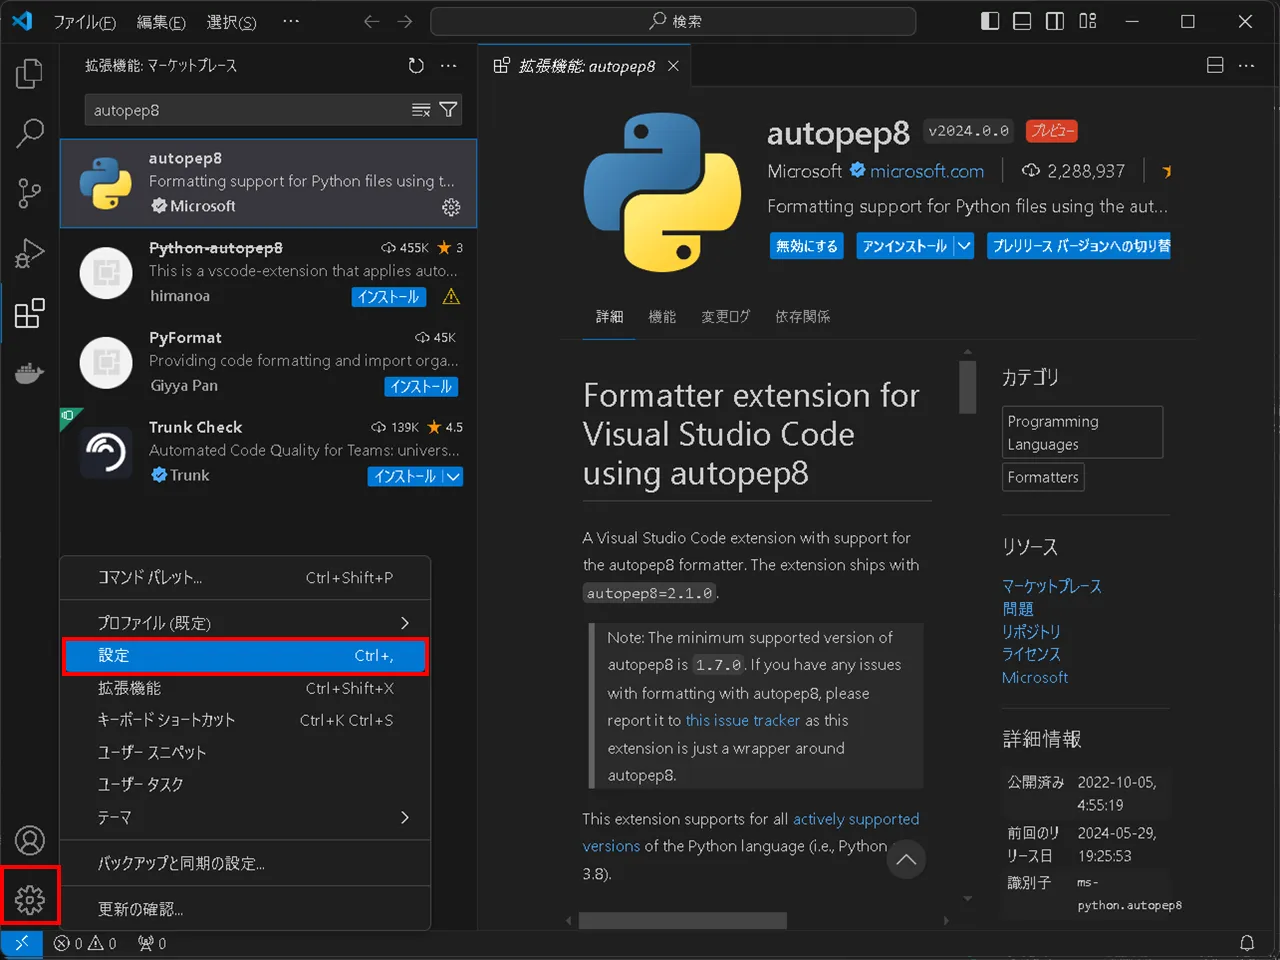1280x960 pixels.
Task: Install the Python-autopep8 extension
Action: tap(389, 297)
